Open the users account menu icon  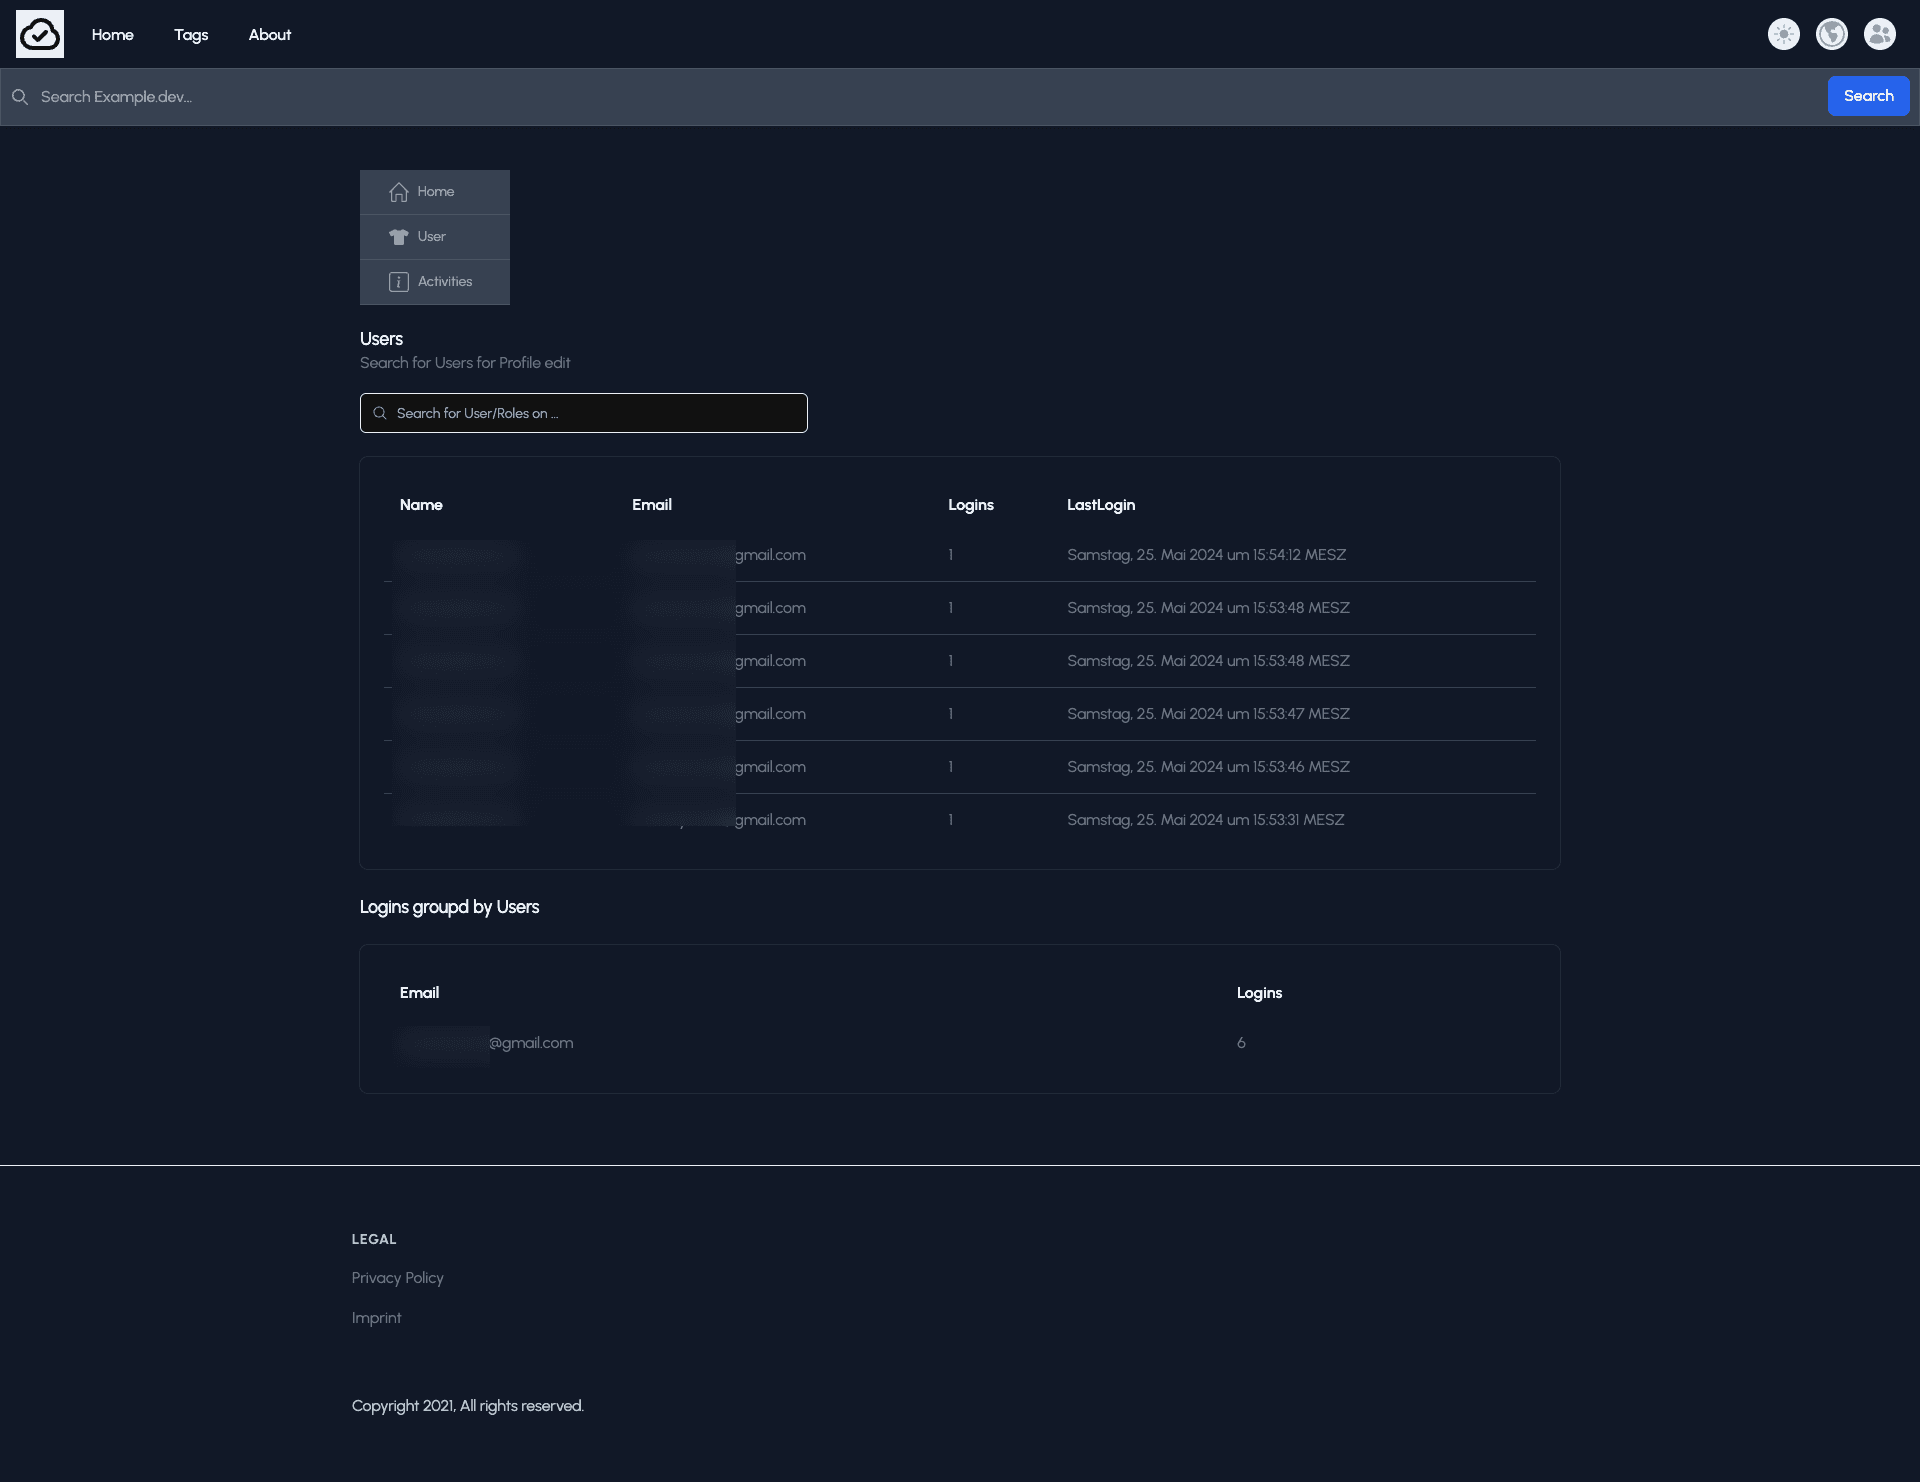click(x=1879, y=34)
